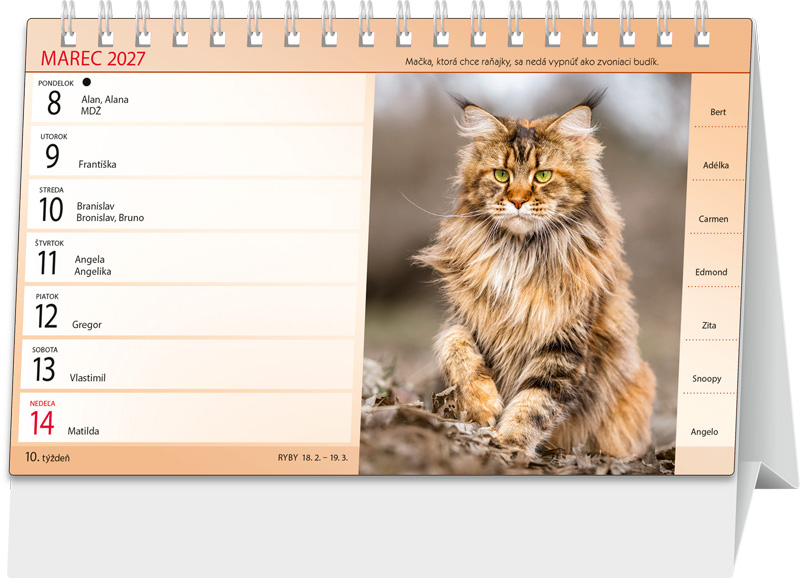Select the name Angela on Thursday 11

point(90,259)
